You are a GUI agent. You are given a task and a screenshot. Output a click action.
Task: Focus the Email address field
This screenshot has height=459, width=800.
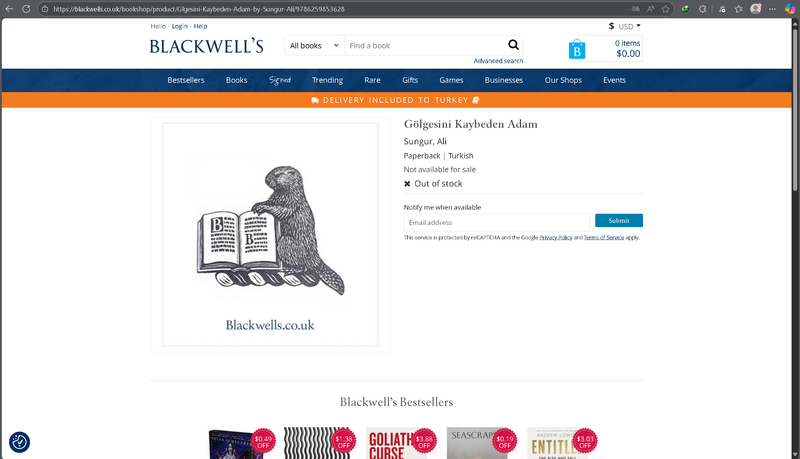(496, 222)
